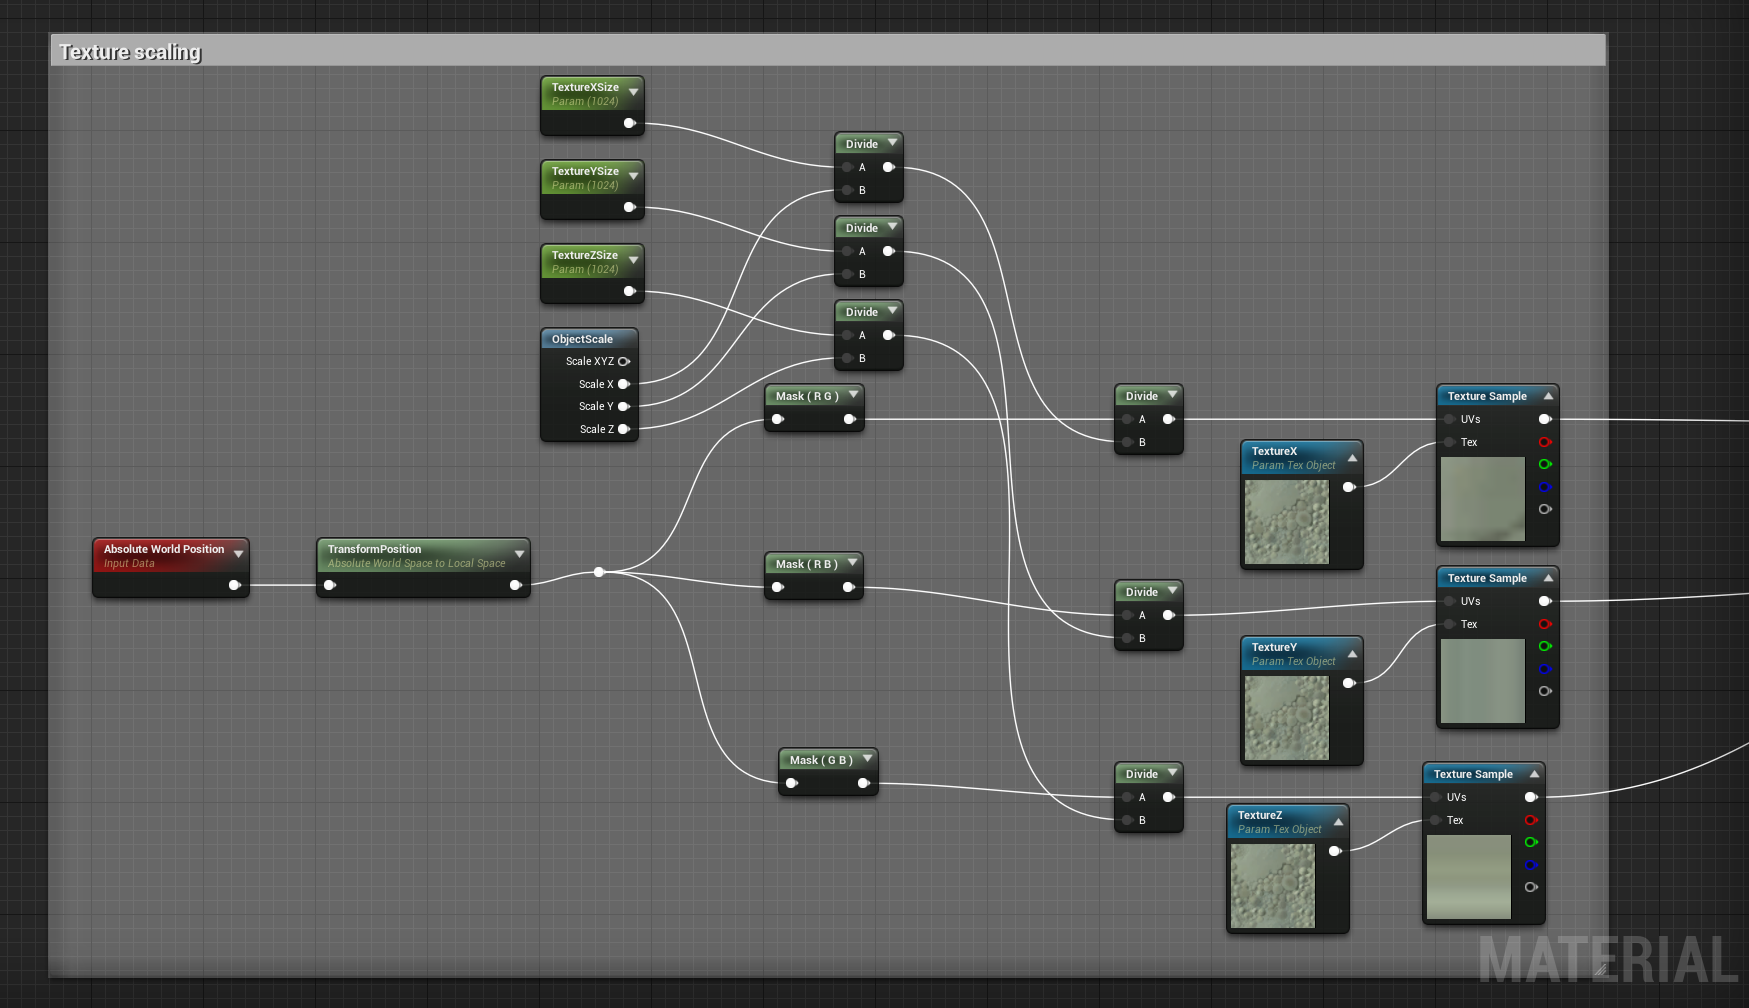Click the green G output pin on middle Texture Sample
The image size is (1749, 1008).
[x=1545, y=646]
